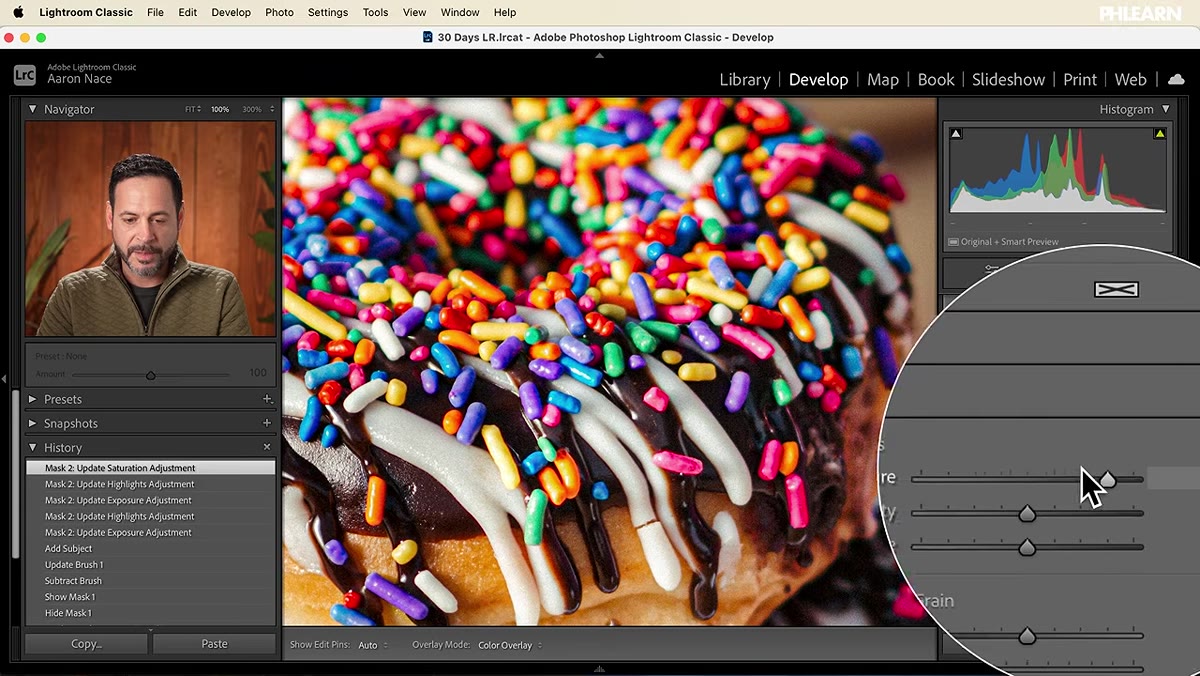
Task: Toggle highlight clipping indicator in histogram
Action: (1160, 134)
